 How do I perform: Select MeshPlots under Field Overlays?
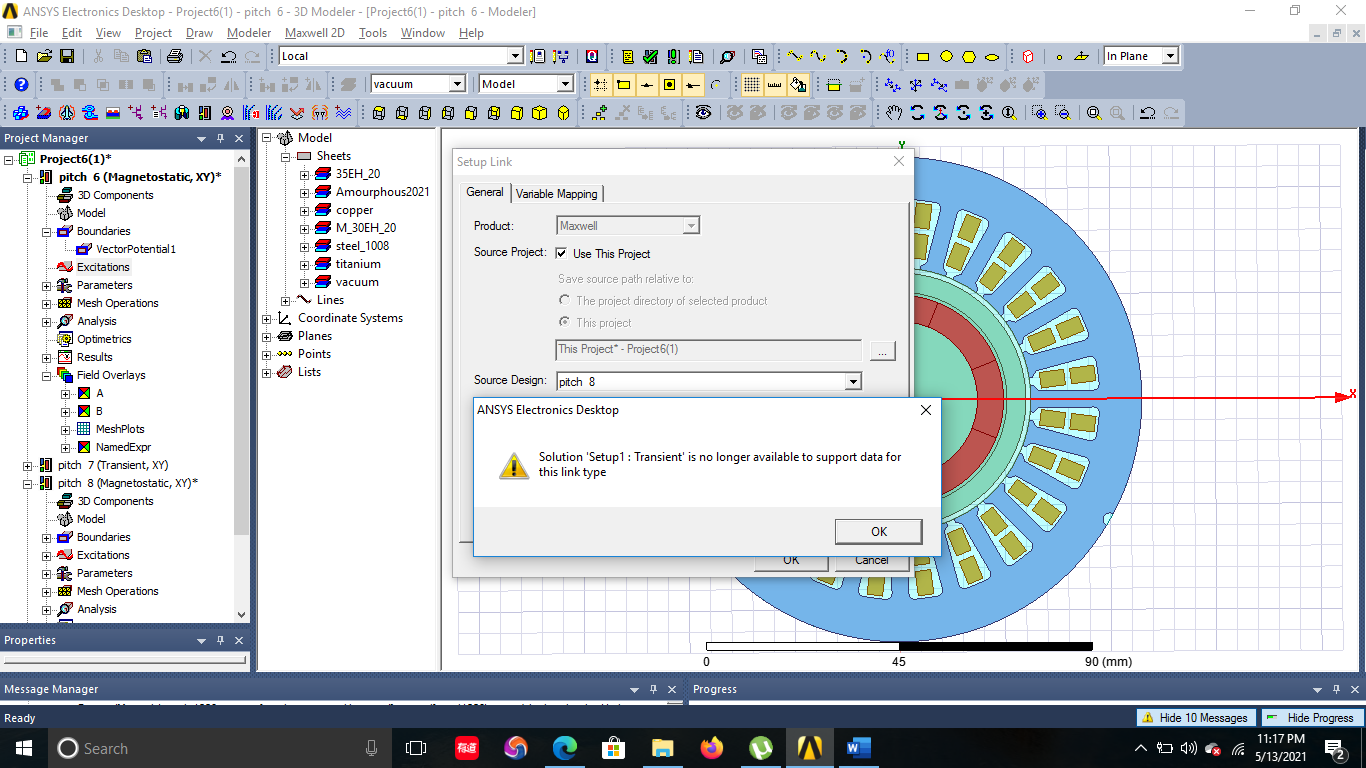[x=120, y=429]
